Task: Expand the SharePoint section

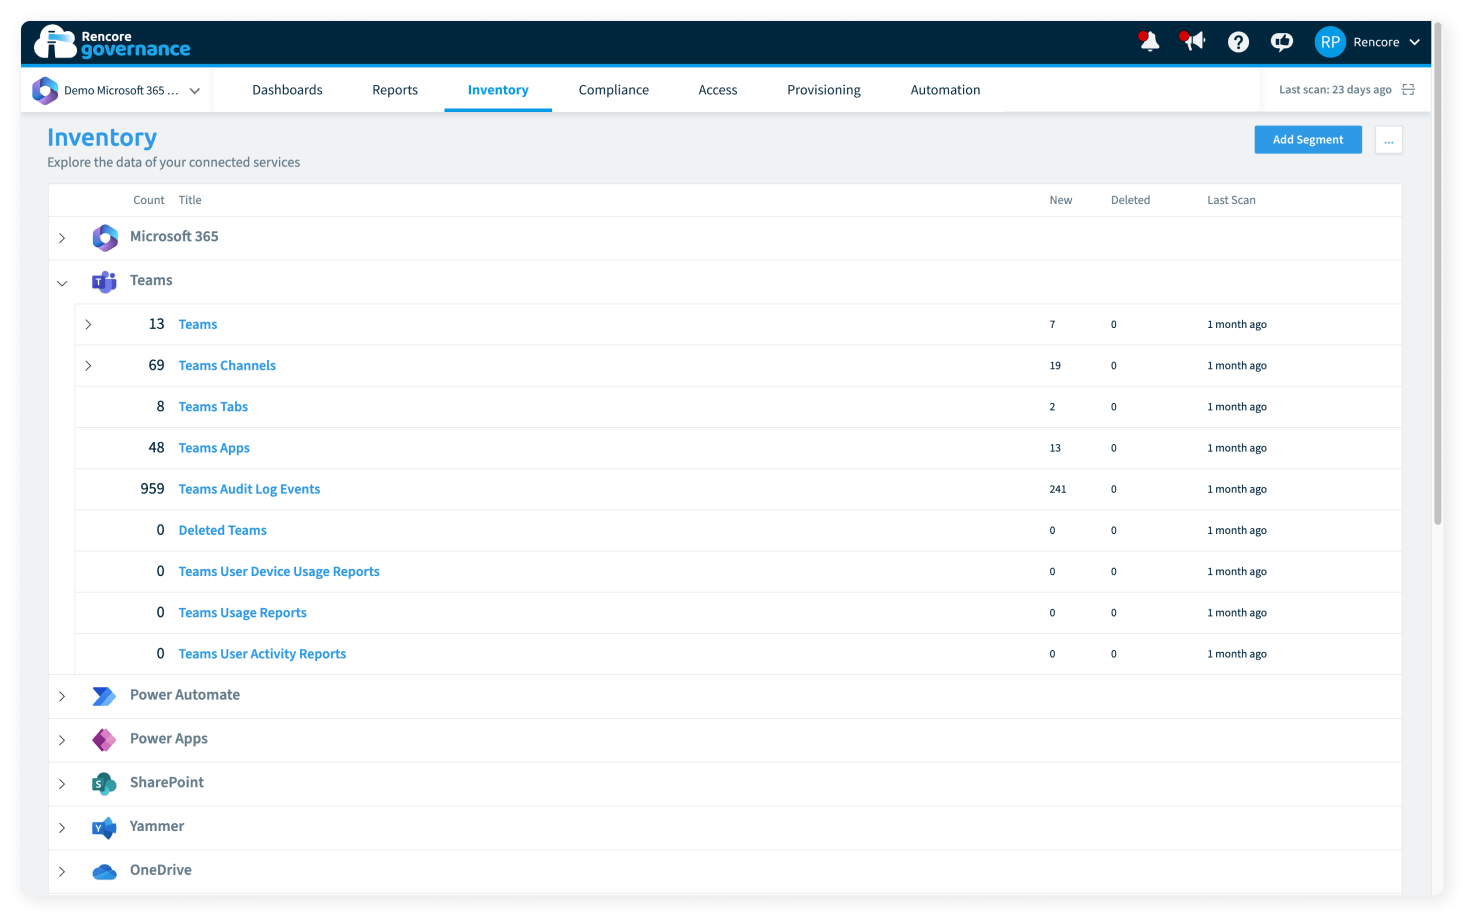Action: pos(62,784)
